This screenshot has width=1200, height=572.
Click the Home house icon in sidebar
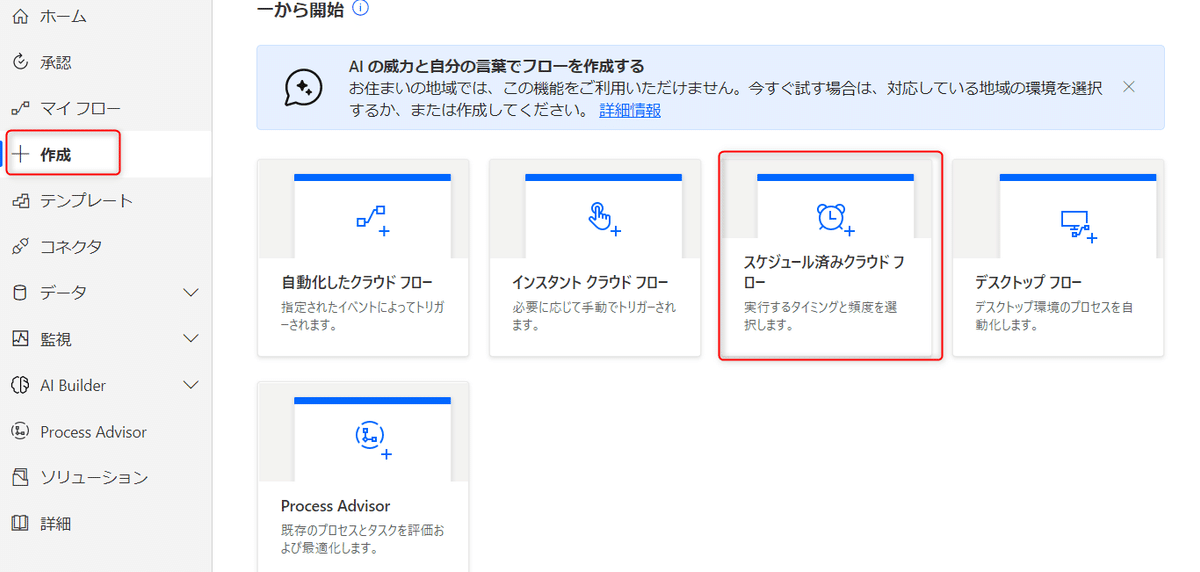(x=20, y=17)
